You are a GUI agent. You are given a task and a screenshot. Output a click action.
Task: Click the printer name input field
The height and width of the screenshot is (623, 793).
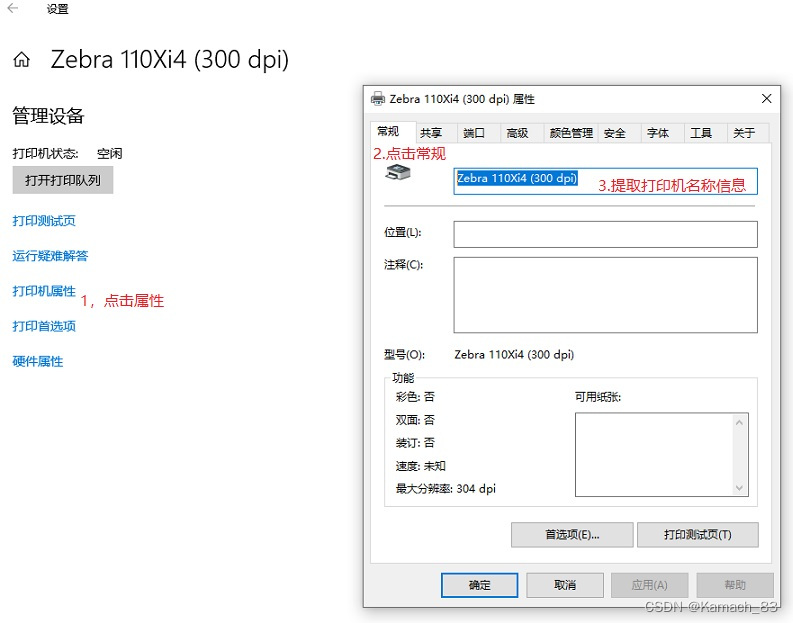coord(605,181)
